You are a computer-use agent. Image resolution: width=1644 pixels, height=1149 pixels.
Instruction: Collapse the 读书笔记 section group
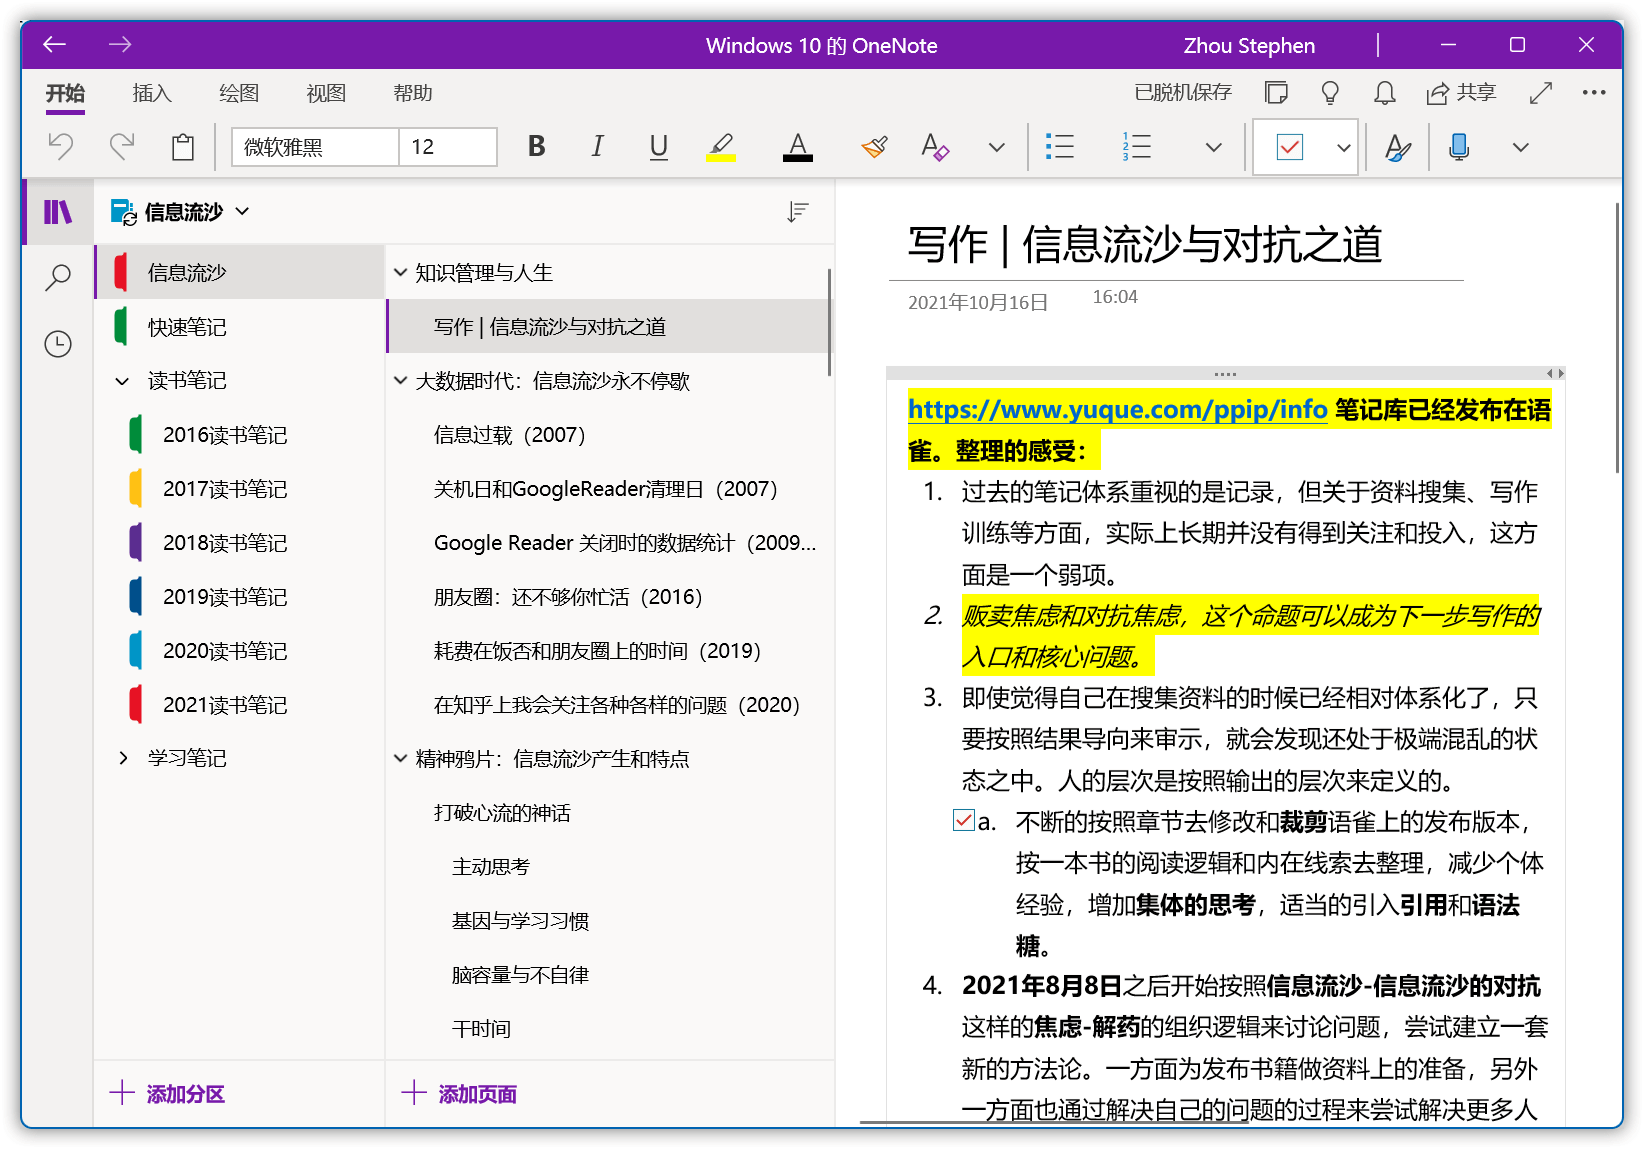tap(122, 381)
